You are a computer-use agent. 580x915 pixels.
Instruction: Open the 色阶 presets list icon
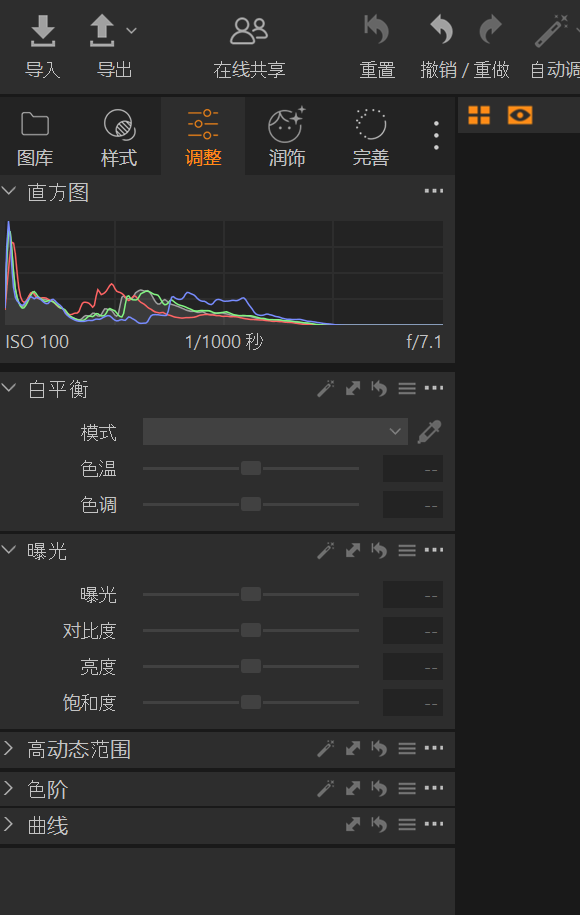coord(407,789)
